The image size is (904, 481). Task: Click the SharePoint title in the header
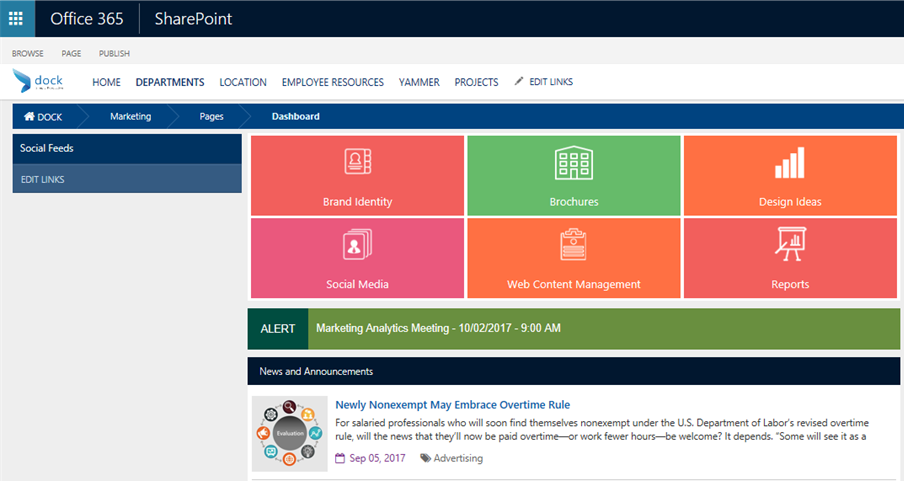point(193,18)
